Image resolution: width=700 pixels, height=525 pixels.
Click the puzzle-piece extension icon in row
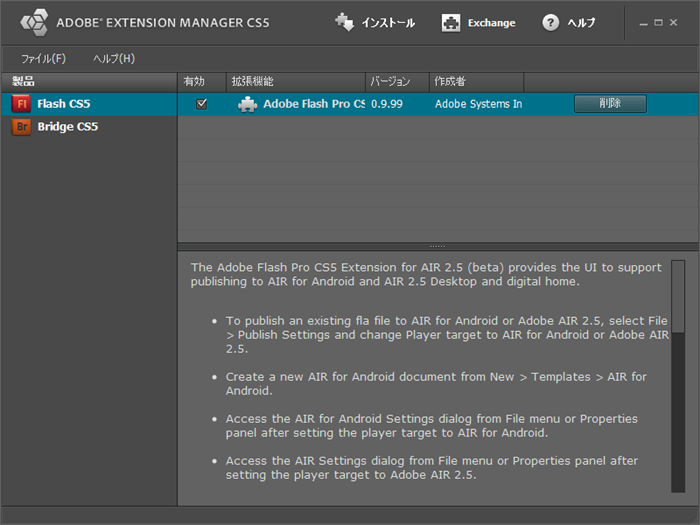click(247, 104)
